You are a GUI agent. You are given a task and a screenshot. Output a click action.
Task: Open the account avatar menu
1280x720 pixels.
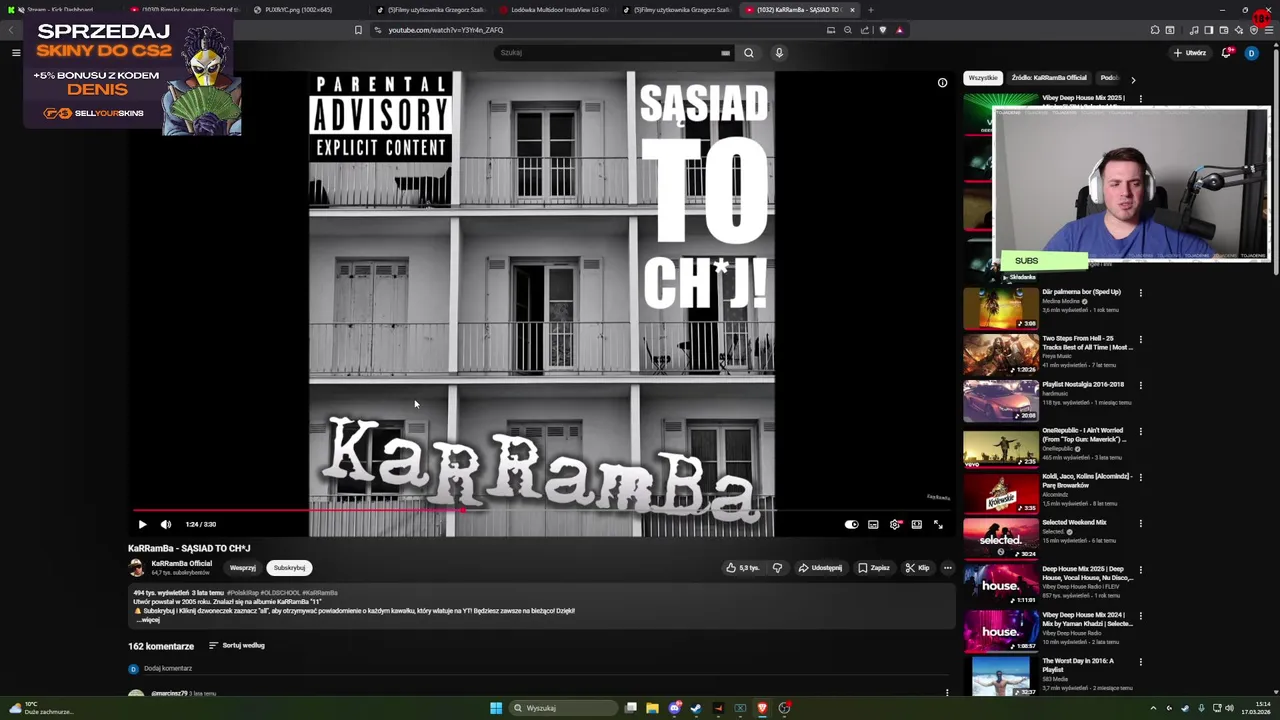[x=1251, y=53]
